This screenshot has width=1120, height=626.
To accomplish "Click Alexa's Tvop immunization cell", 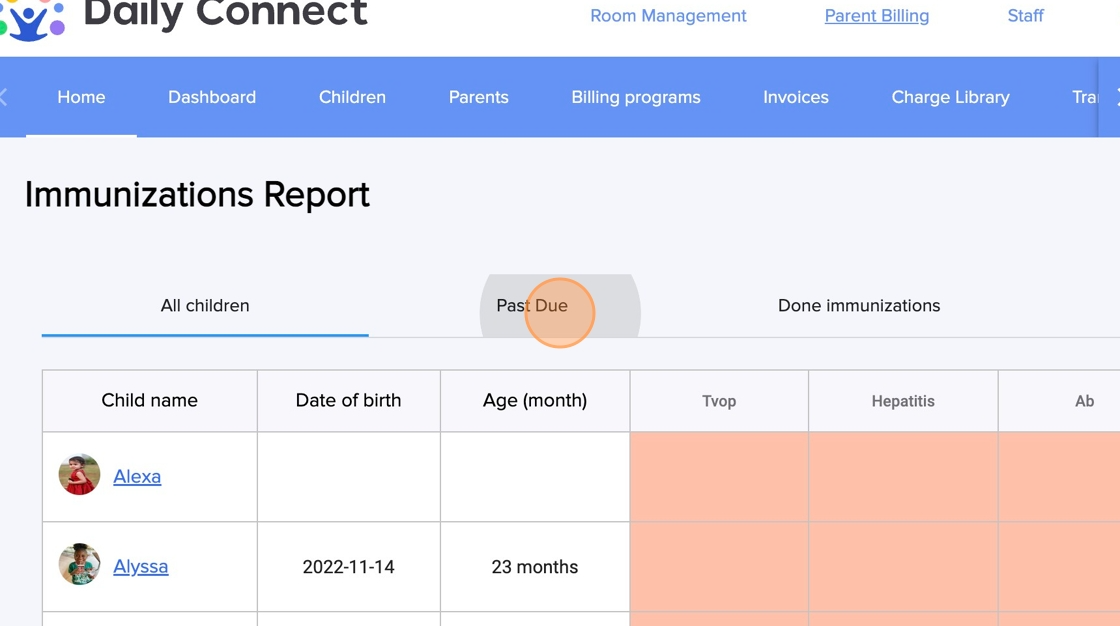I will tap(719, 477).
